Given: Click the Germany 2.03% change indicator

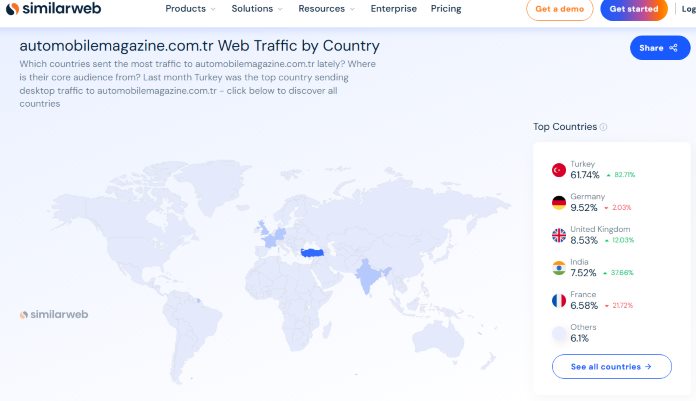Looking at the screenshot, I should coord(617,208).
